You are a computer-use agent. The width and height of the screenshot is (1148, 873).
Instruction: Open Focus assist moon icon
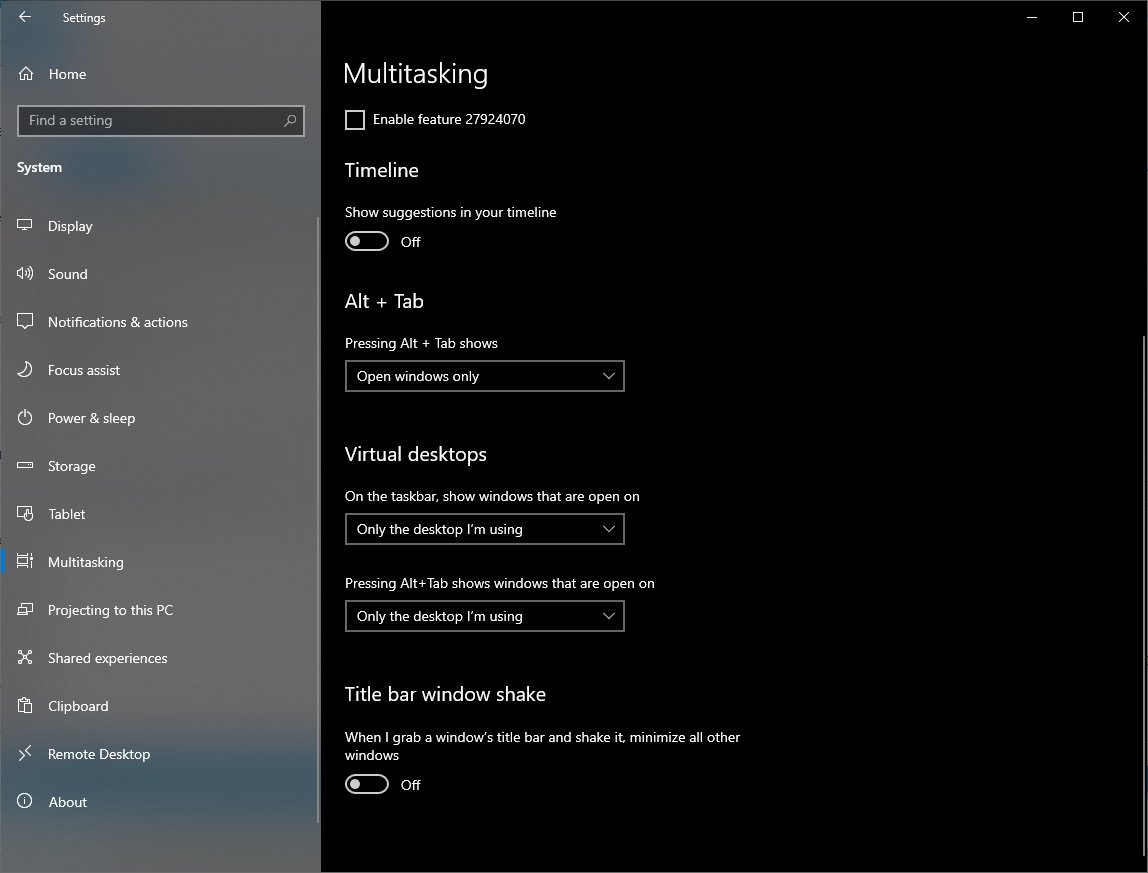26,370
